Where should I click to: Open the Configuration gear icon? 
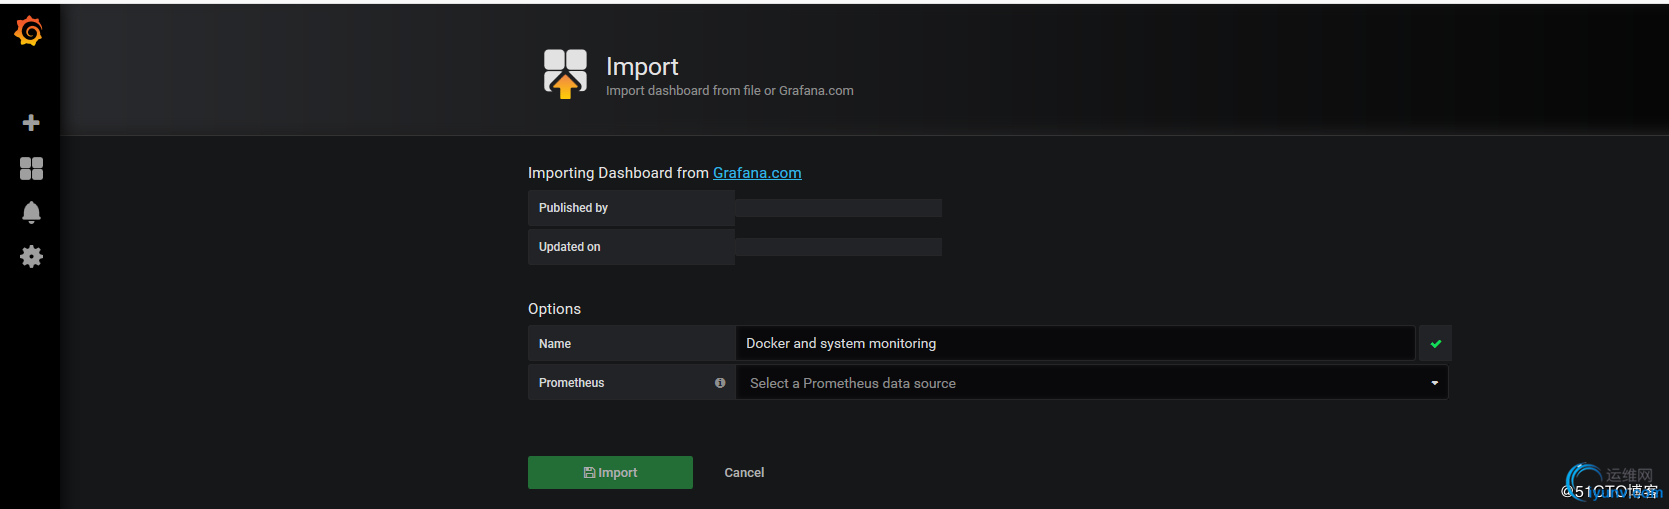tap(31, 256)
